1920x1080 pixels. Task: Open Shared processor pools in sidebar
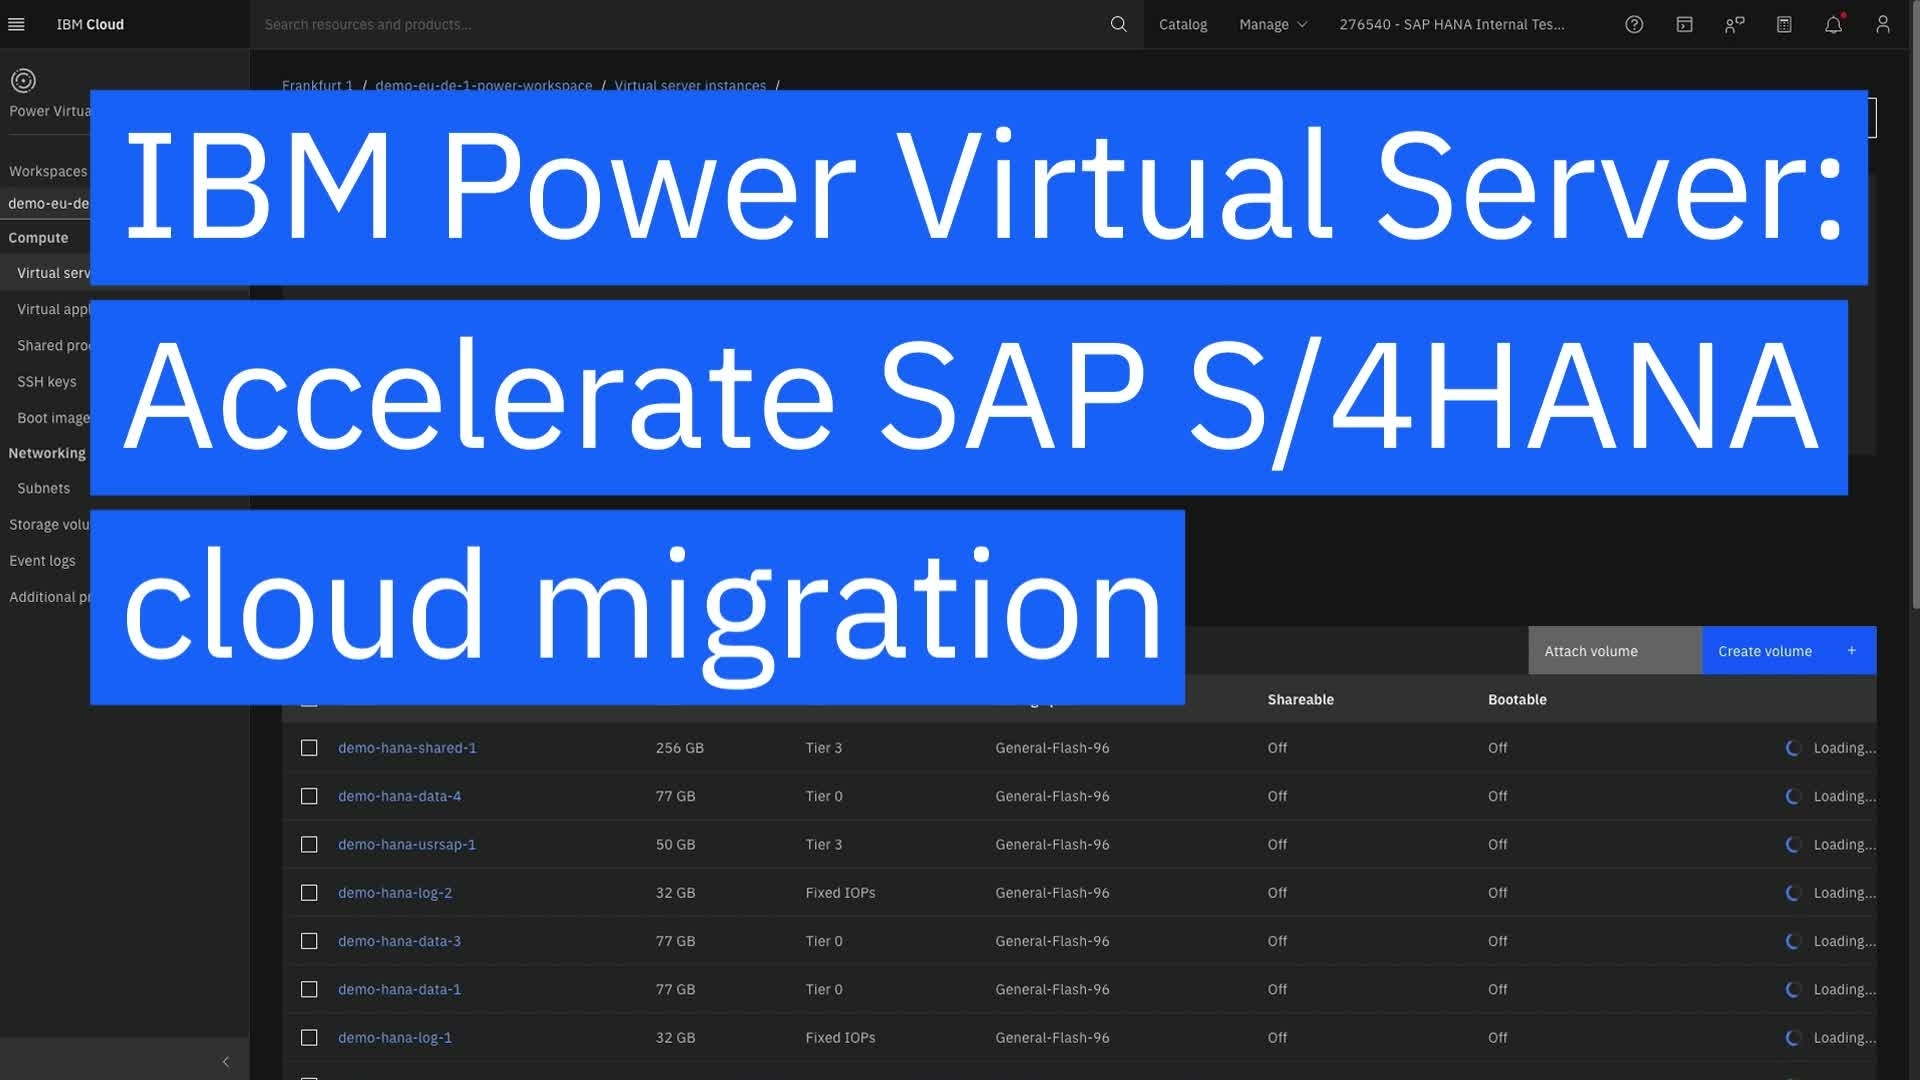pos(53,345)
